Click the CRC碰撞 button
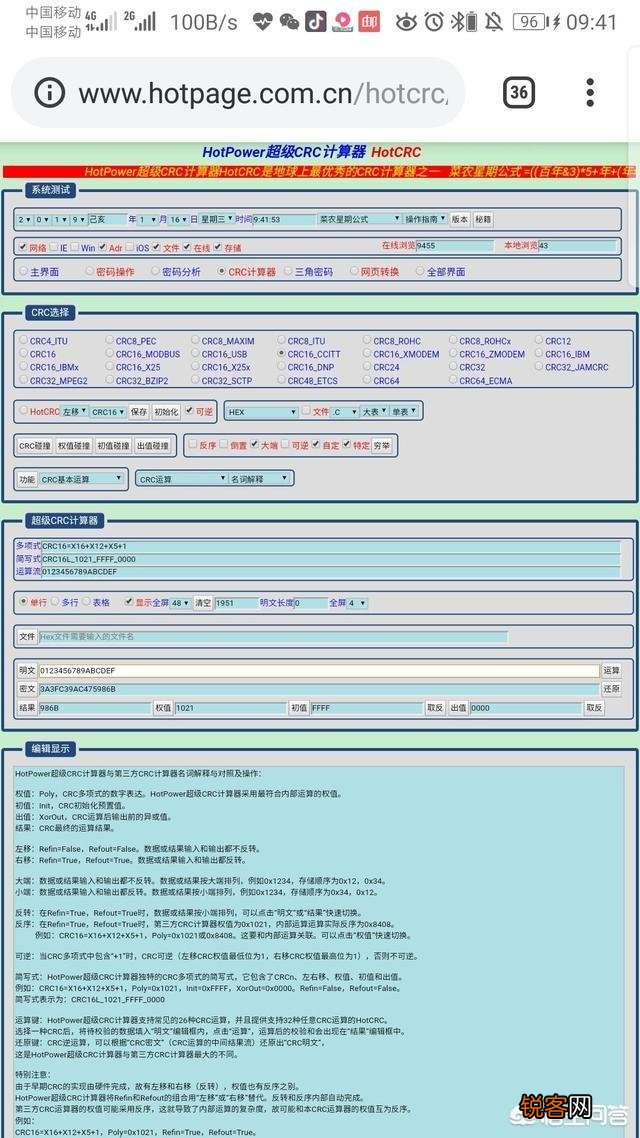 click(x=35, y=445)
